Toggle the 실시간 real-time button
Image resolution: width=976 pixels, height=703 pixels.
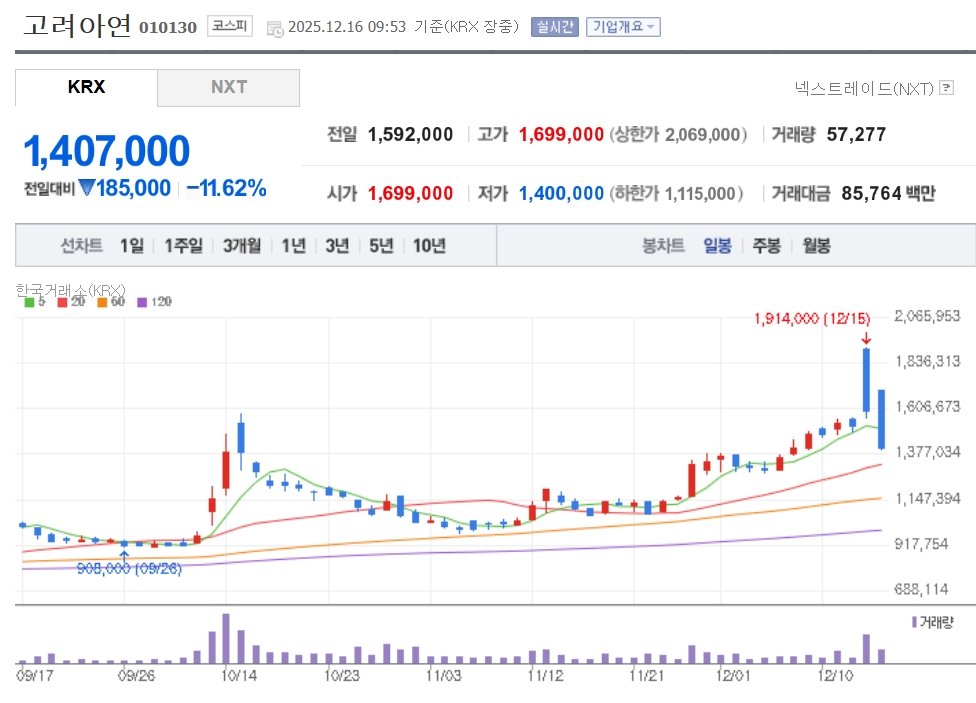click(555, 27)
